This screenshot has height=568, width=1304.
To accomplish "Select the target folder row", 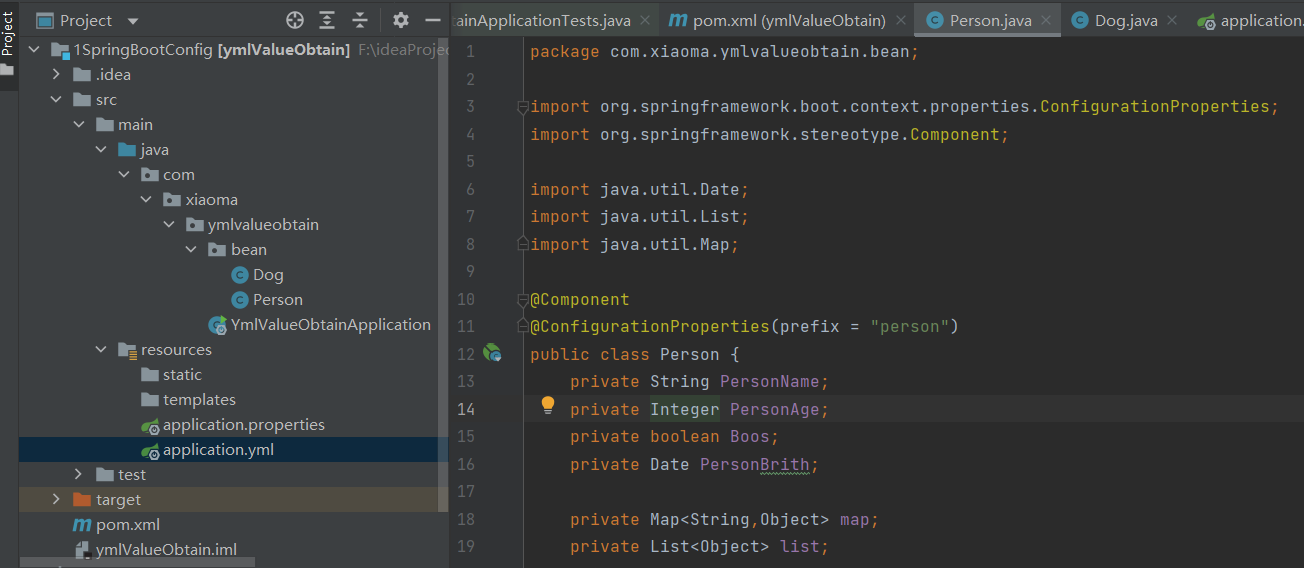I will 233,499.
